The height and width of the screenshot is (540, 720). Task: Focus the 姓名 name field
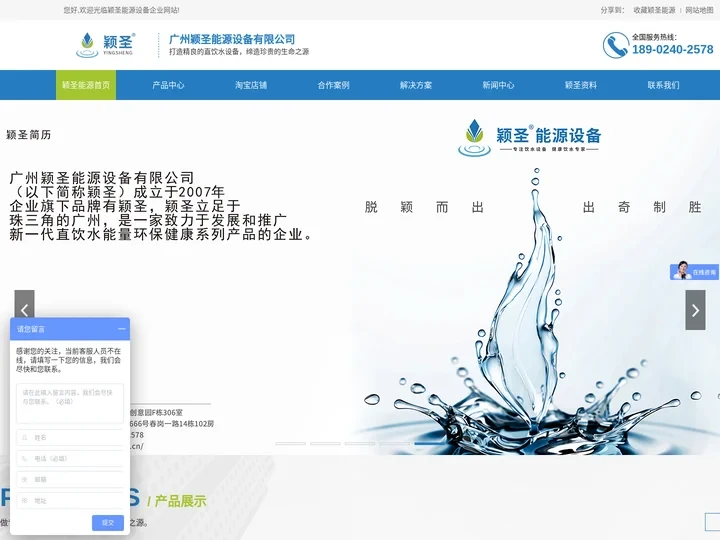coord(70,438)
